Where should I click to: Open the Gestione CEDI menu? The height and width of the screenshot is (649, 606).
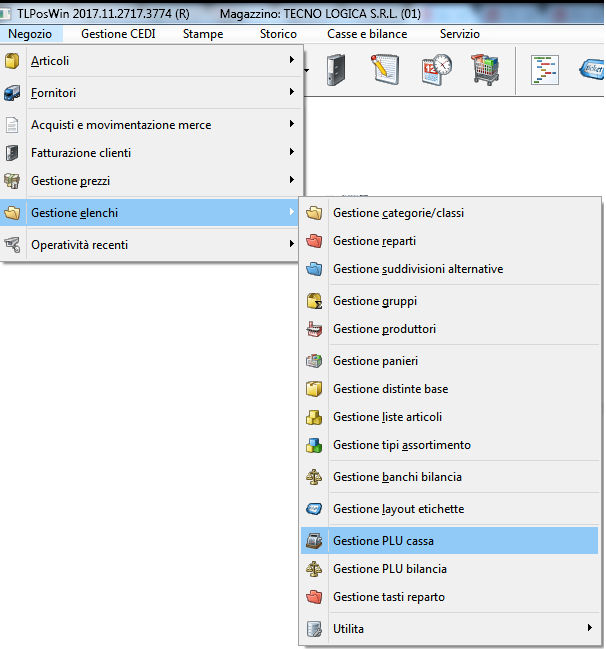click(118, 34)
